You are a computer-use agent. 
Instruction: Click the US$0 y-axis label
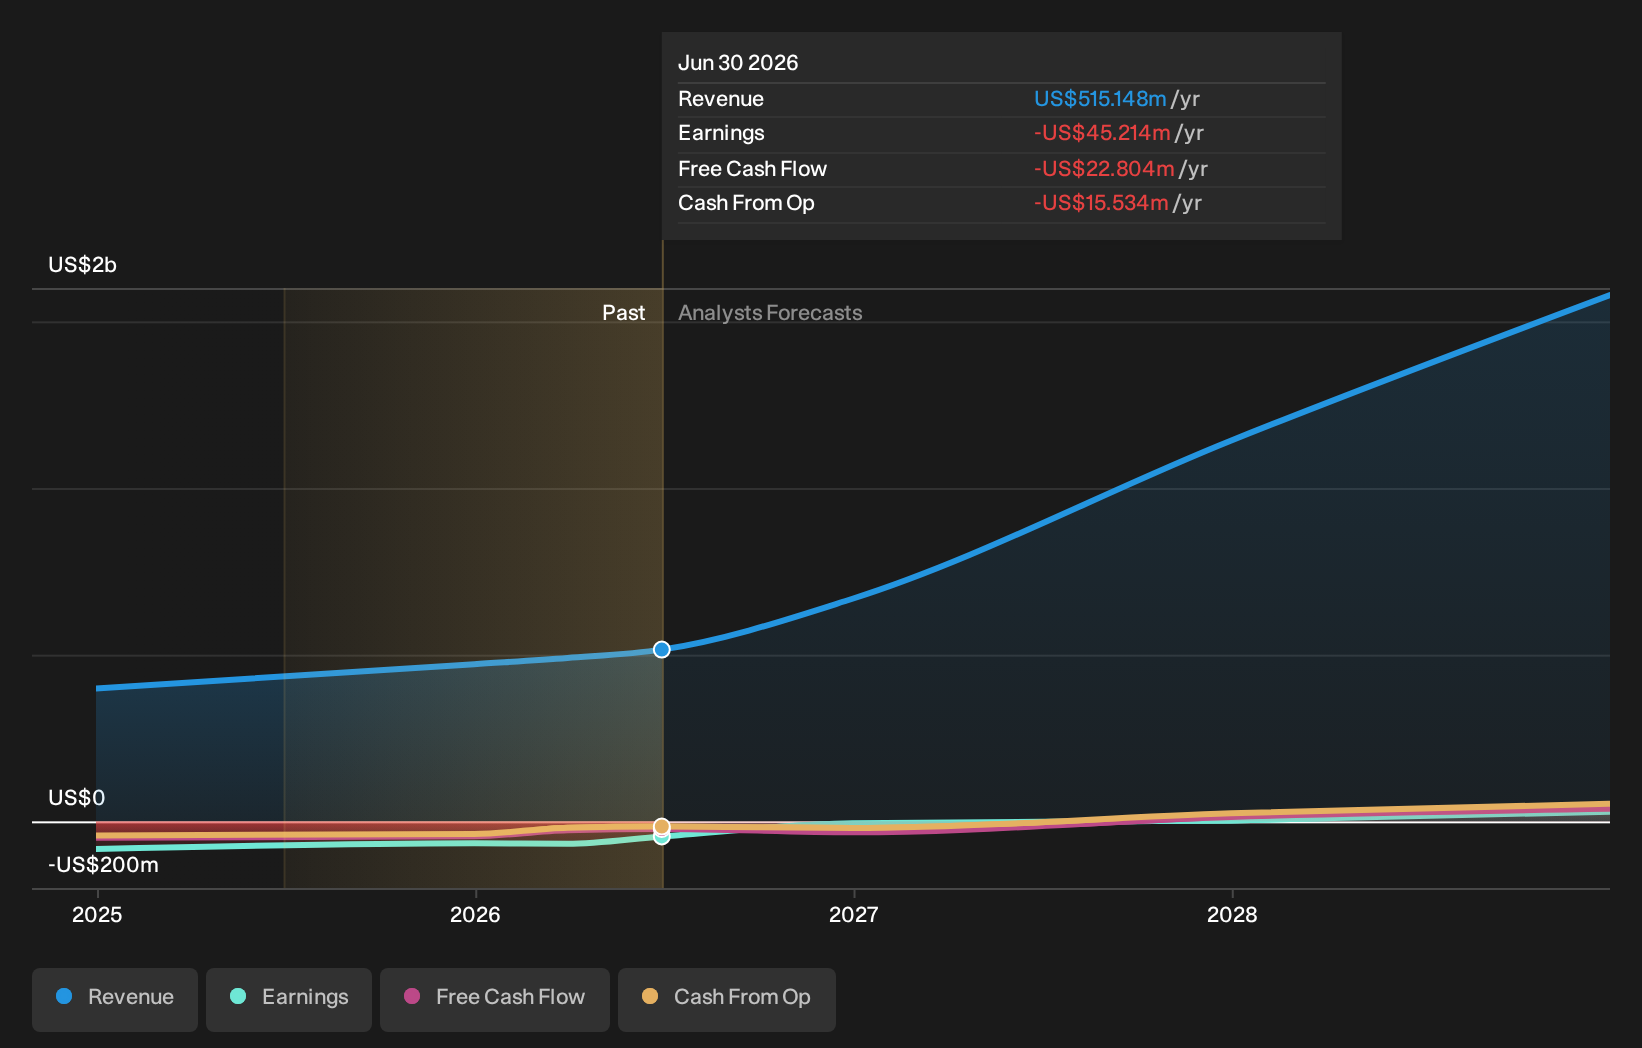77,798
